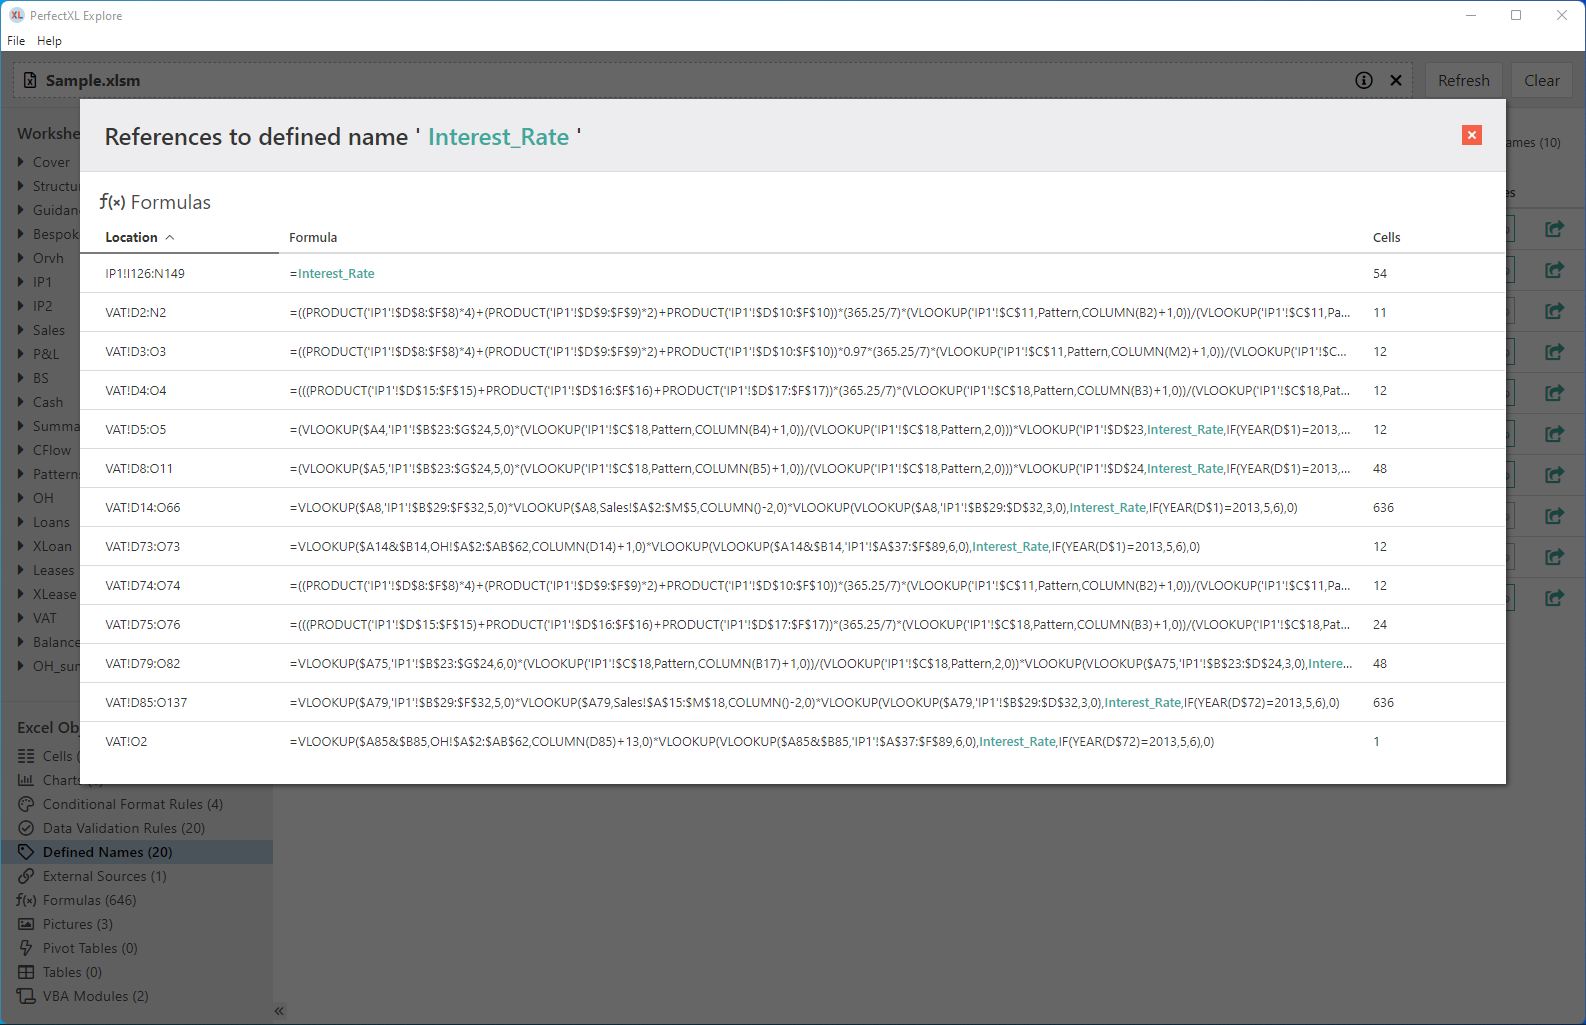Click the Conditional Format Rules palette icon
Viewport: 1586px width, 1025px height.
pyautogui.click(x=26, y=804)
